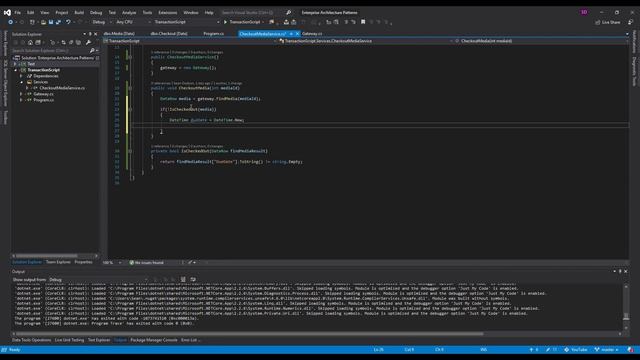Image resolution: width=640 pixels, height=360 pixels.
Task: Open the TransactionScript startup project dropdown
Action: [187, 22]
